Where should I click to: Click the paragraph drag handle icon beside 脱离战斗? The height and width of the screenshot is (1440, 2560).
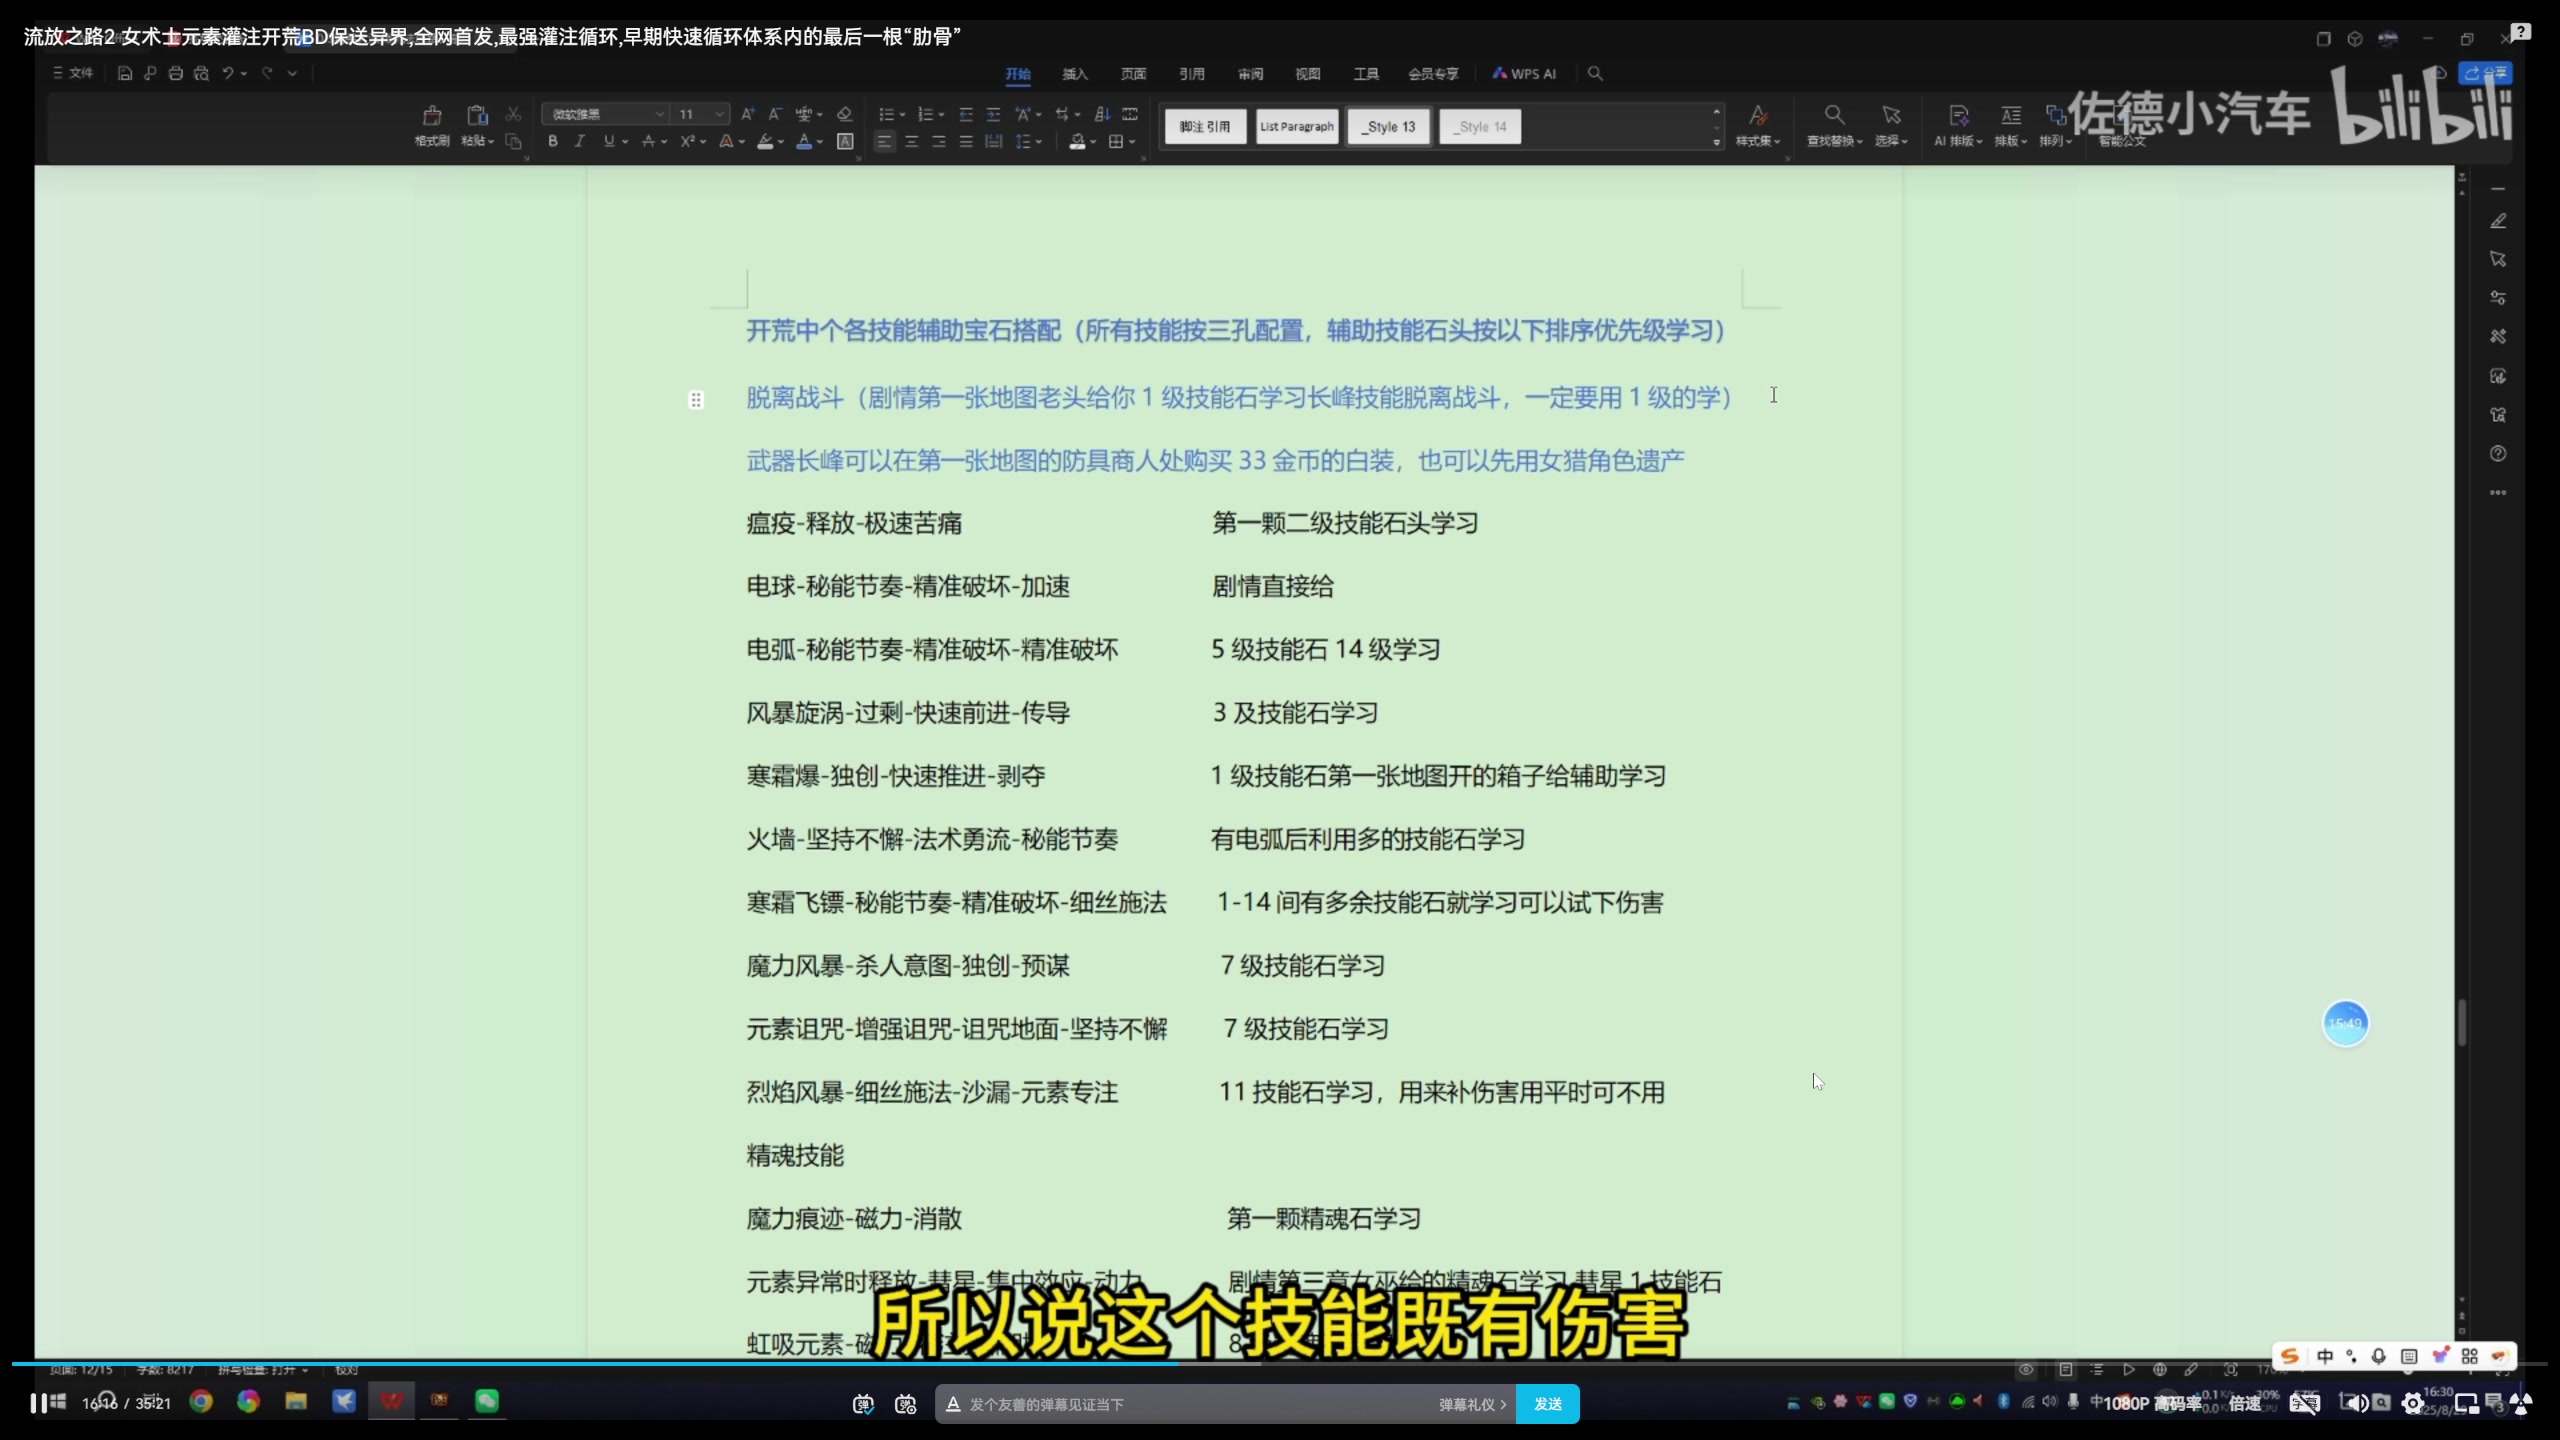(696, 400)
